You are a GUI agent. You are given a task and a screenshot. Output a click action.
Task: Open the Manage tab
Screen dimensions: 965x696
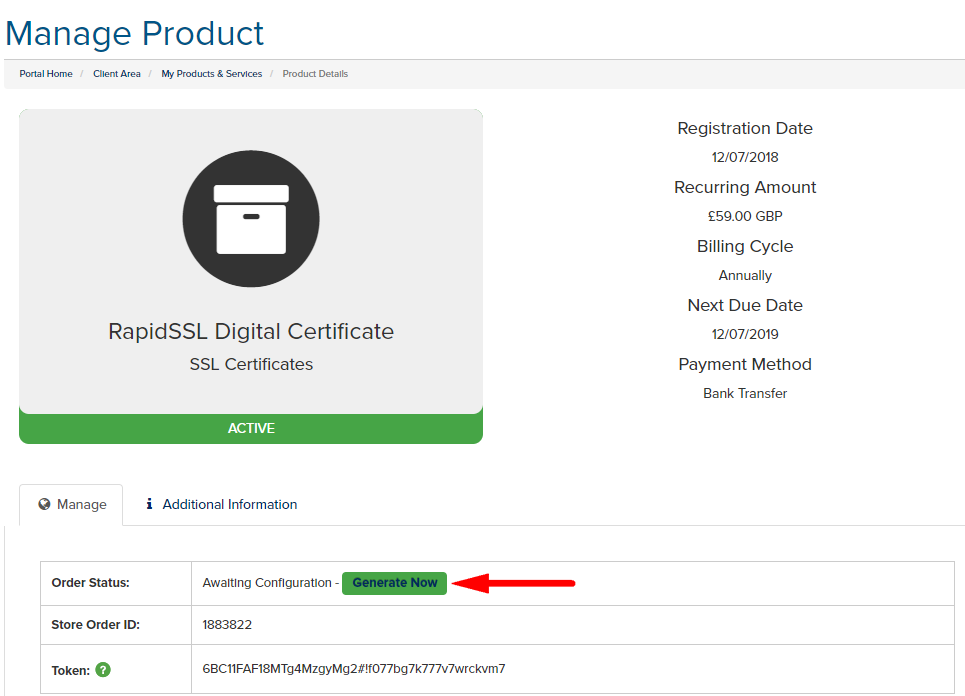[71, 505]
